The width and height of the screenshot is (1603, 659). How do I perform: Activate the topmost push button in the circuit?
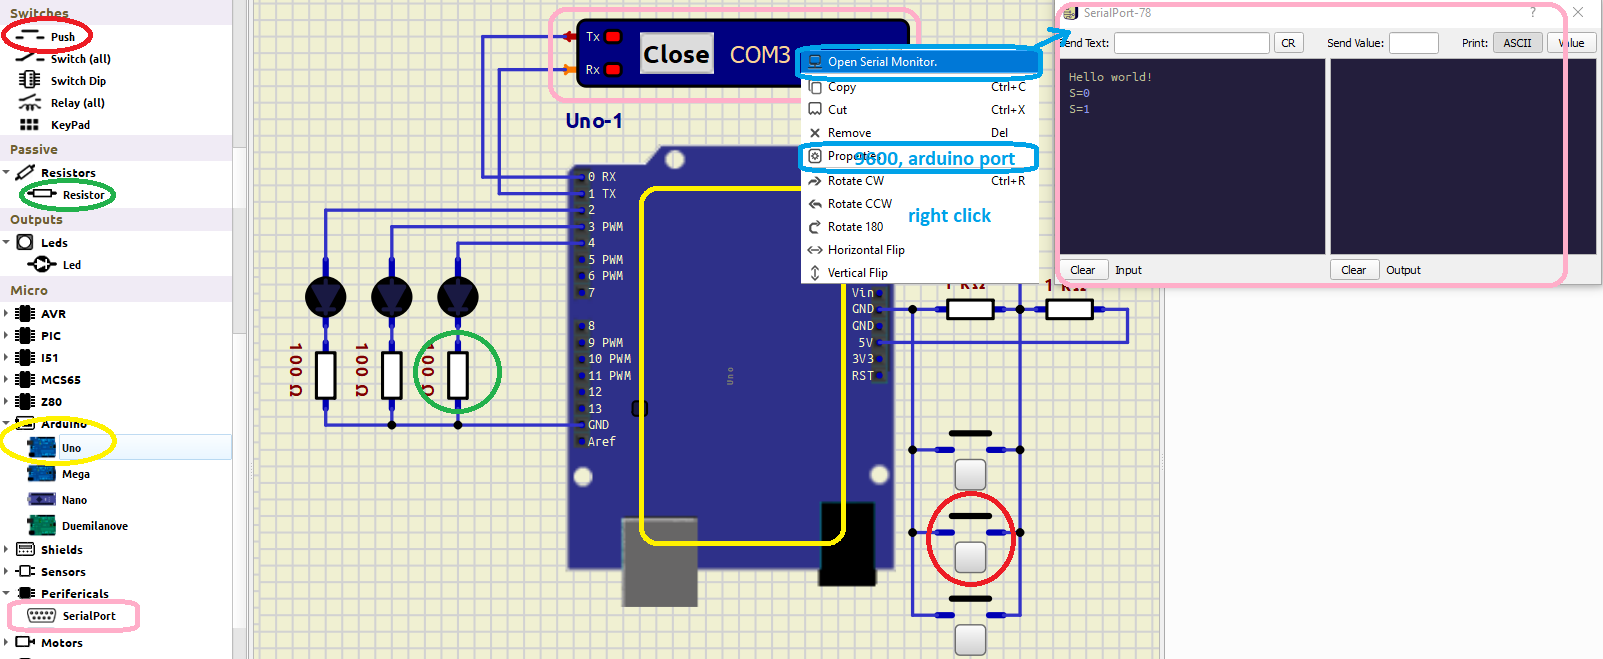(x=970, y=473)
